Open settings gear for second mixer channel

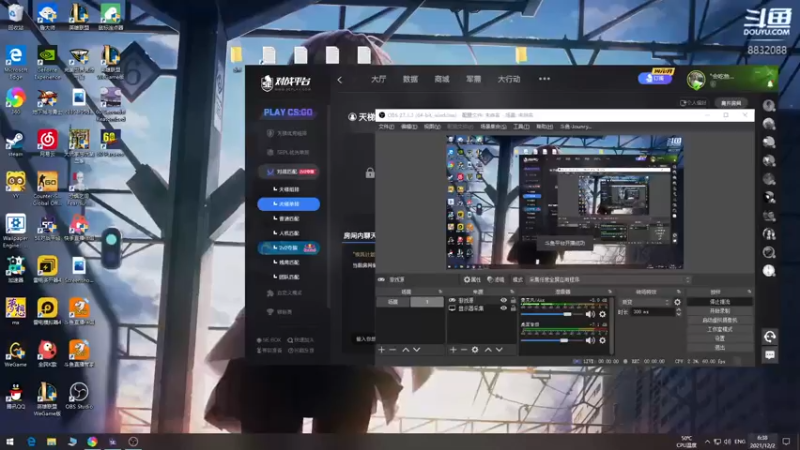pyautogui.click(x=603, y=340)
